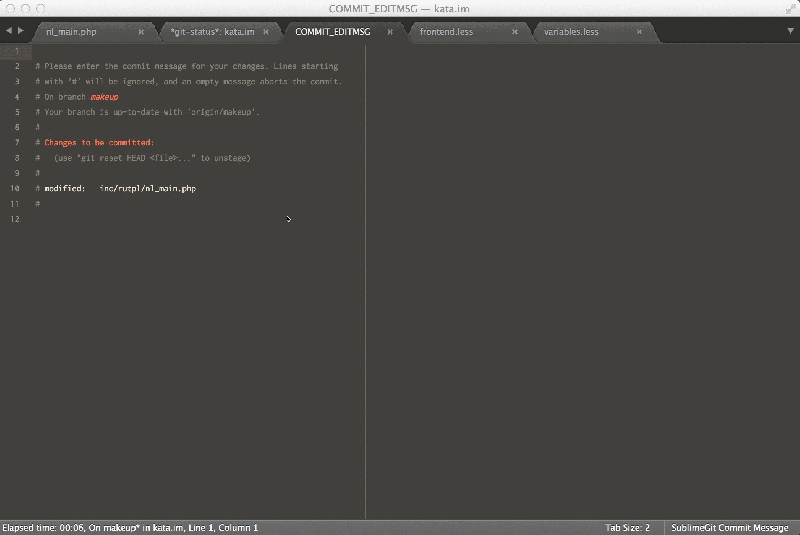
Task: Toggle full screen with title bar icon
Action: pyautogui.click(x=791, y=9)
